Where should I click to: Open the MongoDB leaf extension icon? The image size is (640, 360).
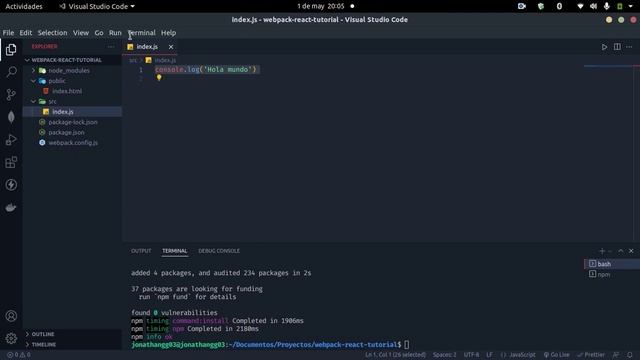11,117
